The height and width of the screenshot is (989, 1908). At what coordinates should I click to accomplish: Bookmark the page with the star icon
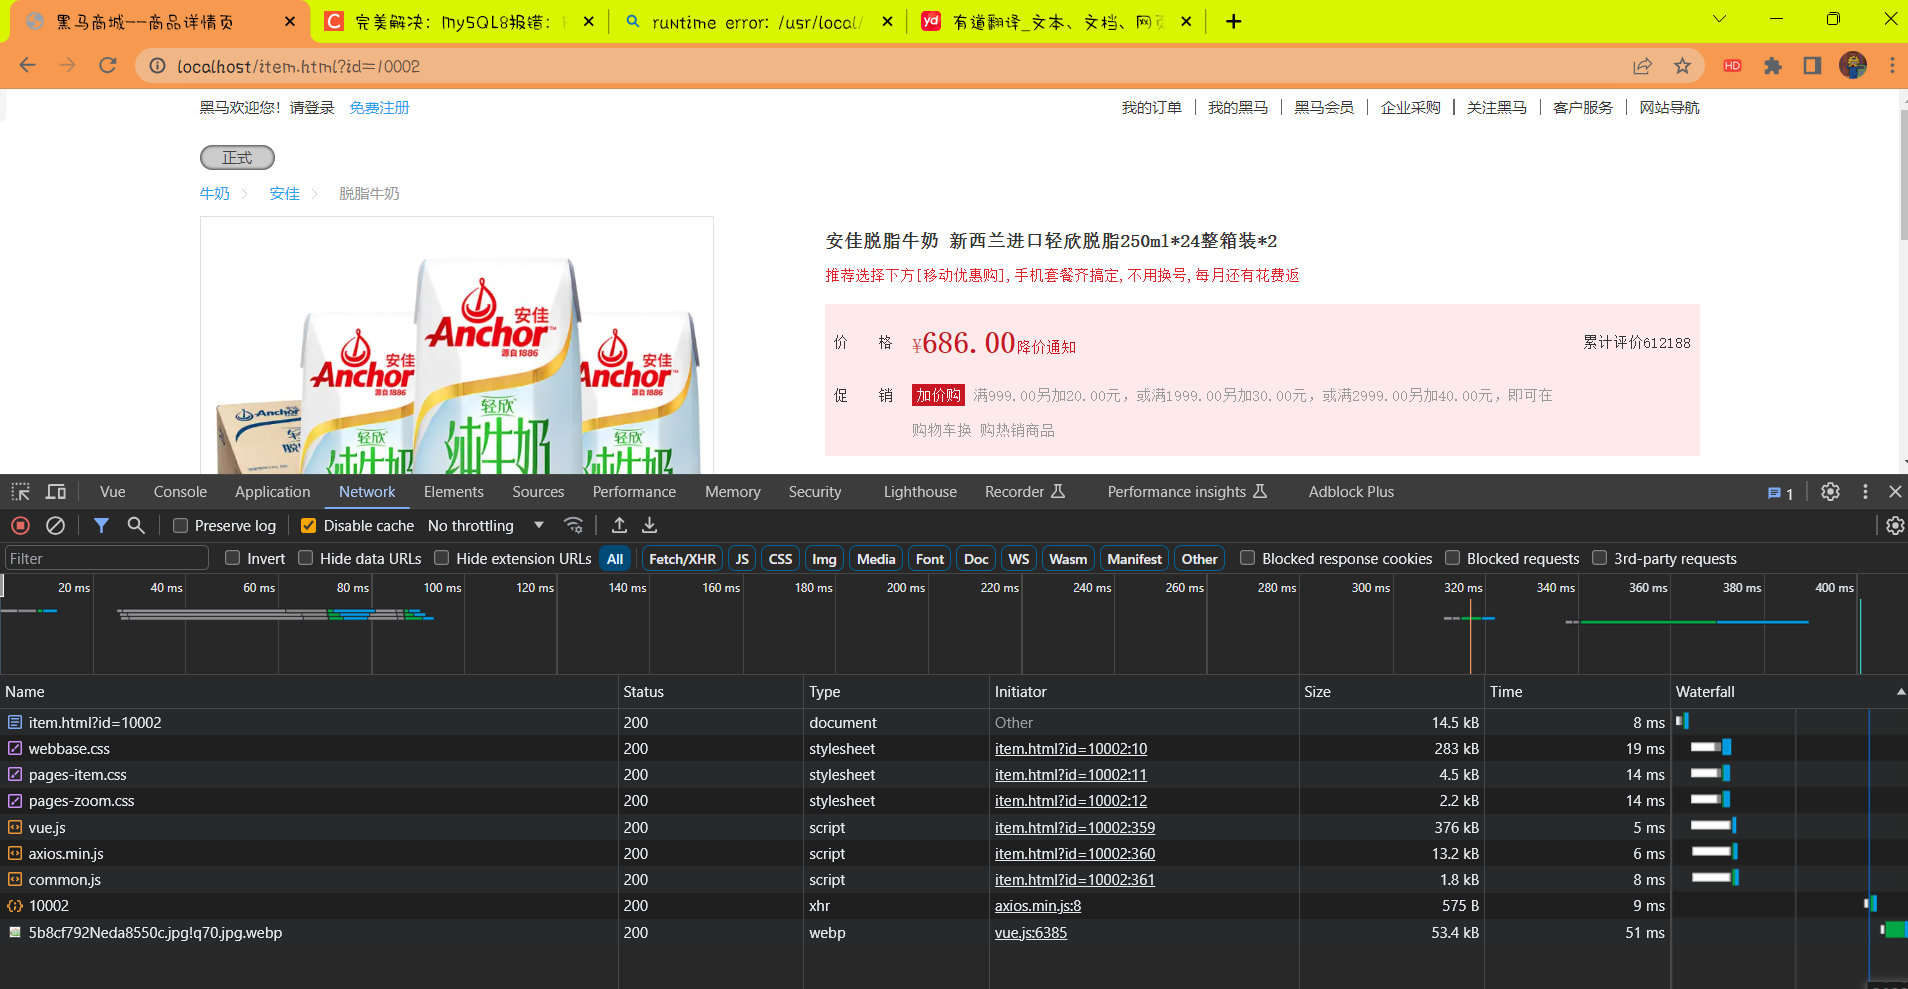(1683, 66)
